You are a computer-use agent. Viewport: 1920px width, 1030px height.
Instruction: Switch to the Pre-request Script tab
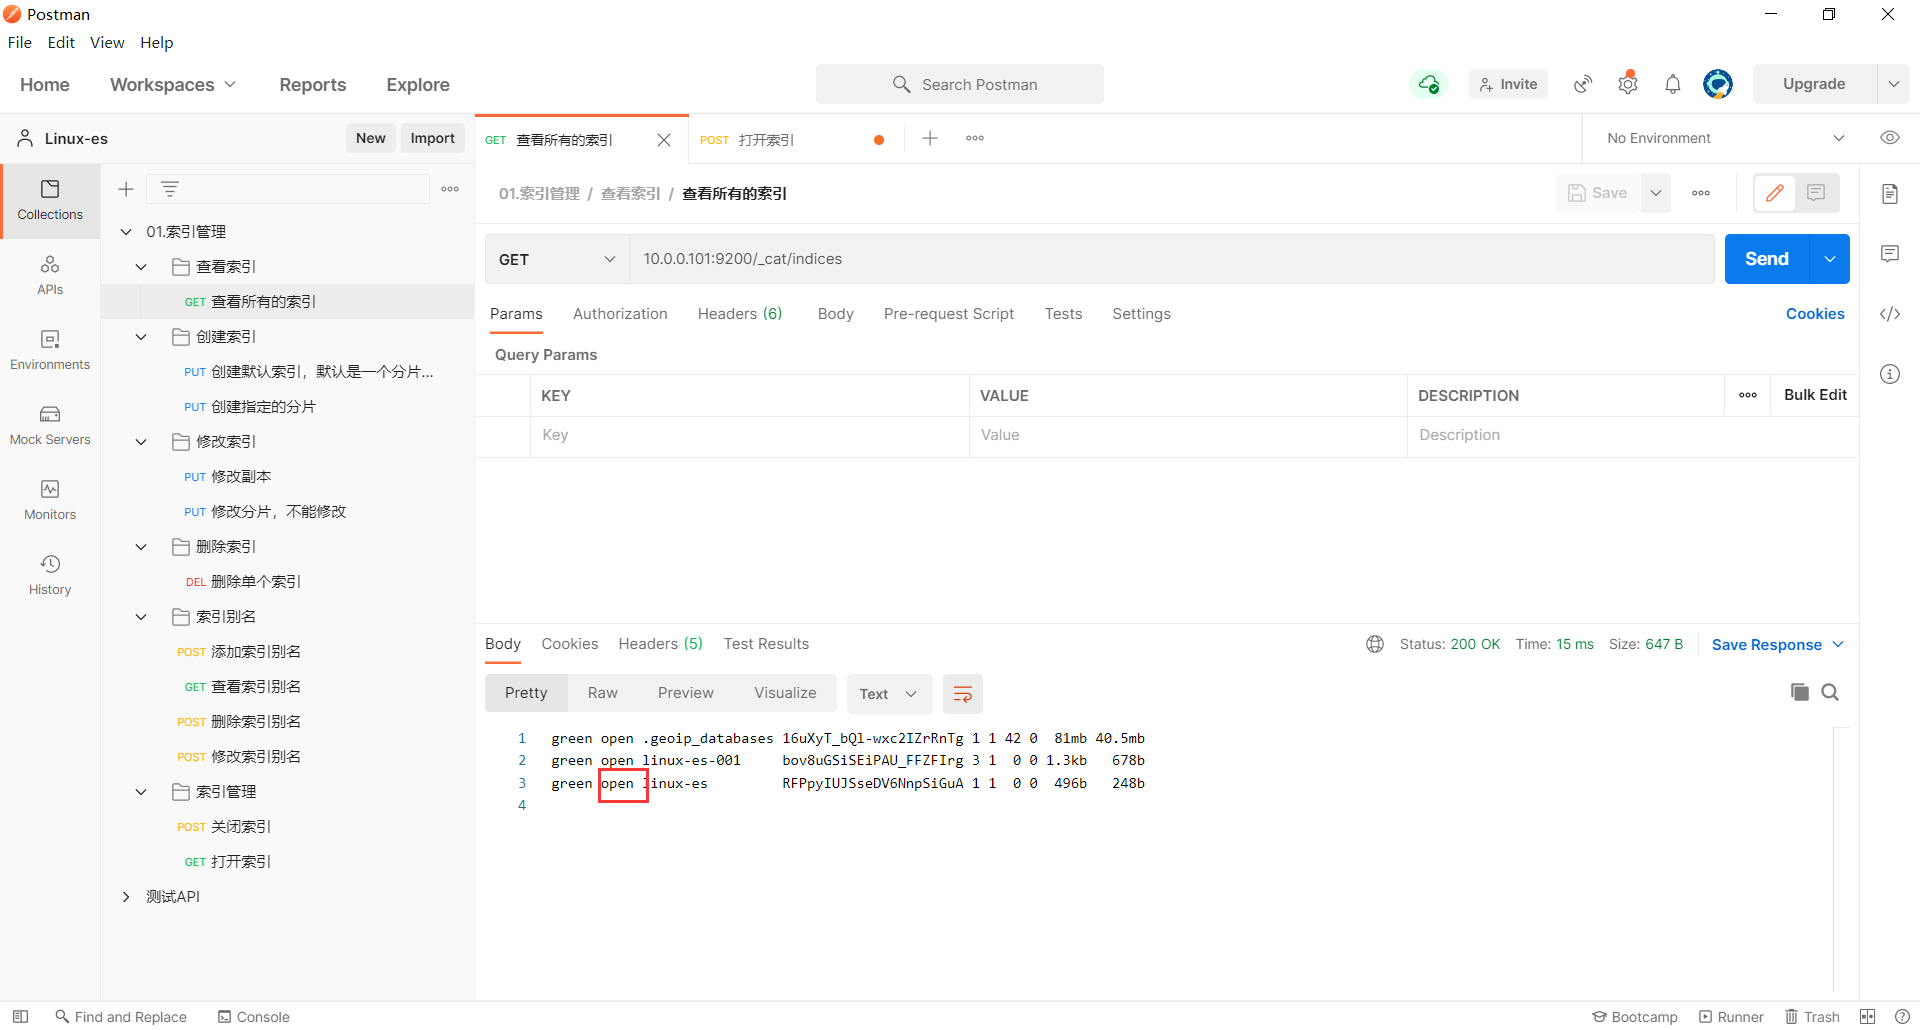[x=949, y=314]
